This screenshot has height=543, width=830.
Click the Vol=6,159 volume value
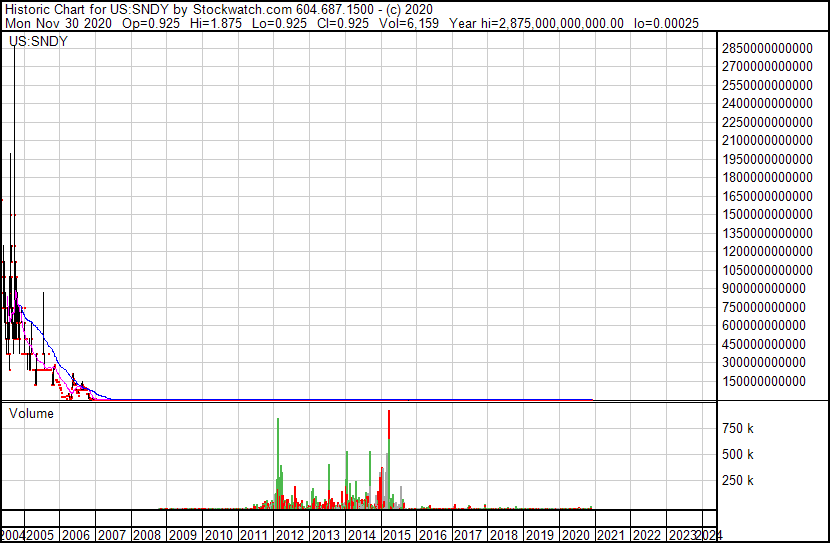click(409, 23)
